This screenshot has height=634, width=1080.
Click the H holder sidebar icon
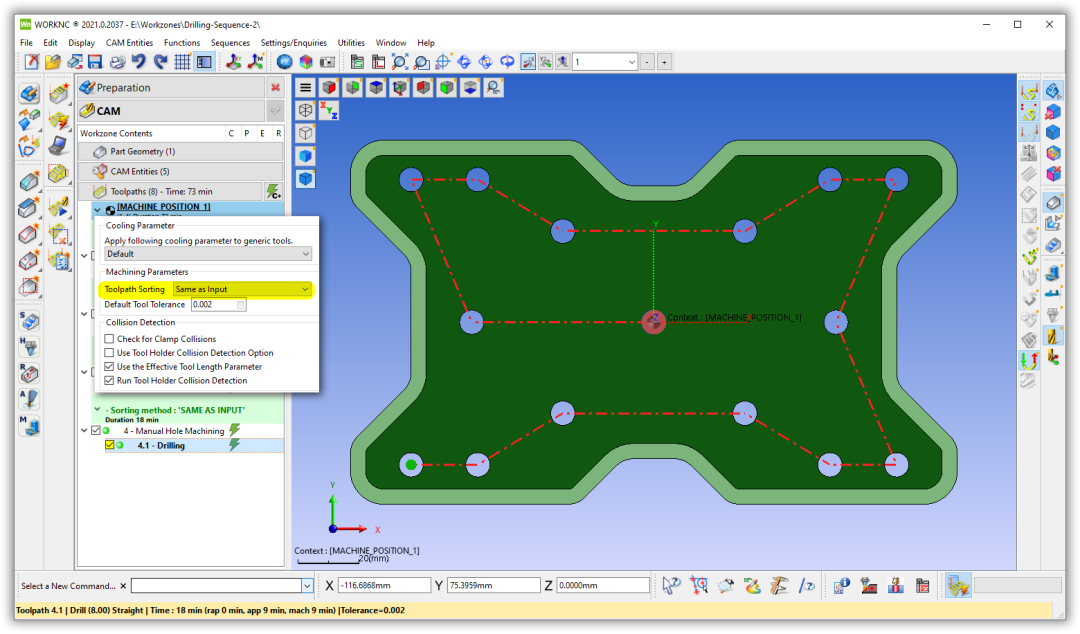(29, 347)
